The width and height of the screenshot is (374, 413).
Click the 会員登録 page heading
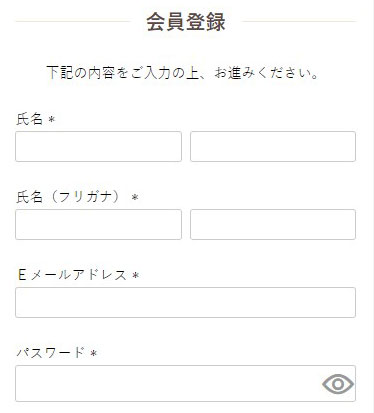[x=186, y=22]
